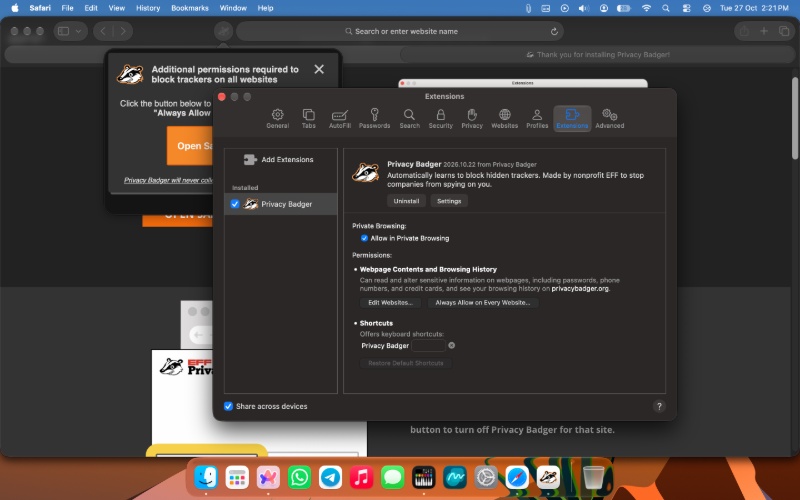Open Privacy Badger Settings button
This screenshot has width=800, height=500.
click(449, 201)
